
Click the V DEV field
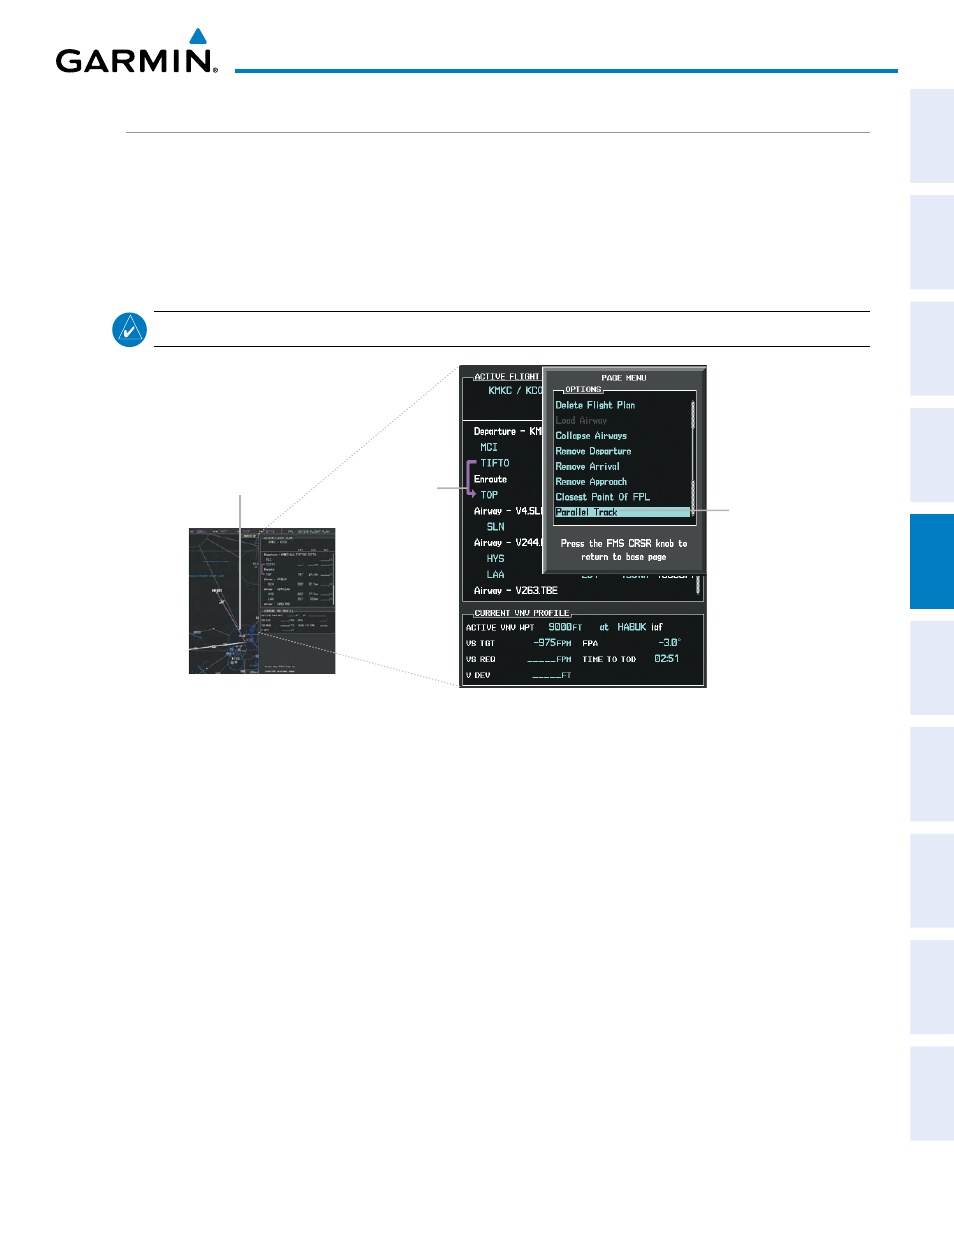coord(552,676)
